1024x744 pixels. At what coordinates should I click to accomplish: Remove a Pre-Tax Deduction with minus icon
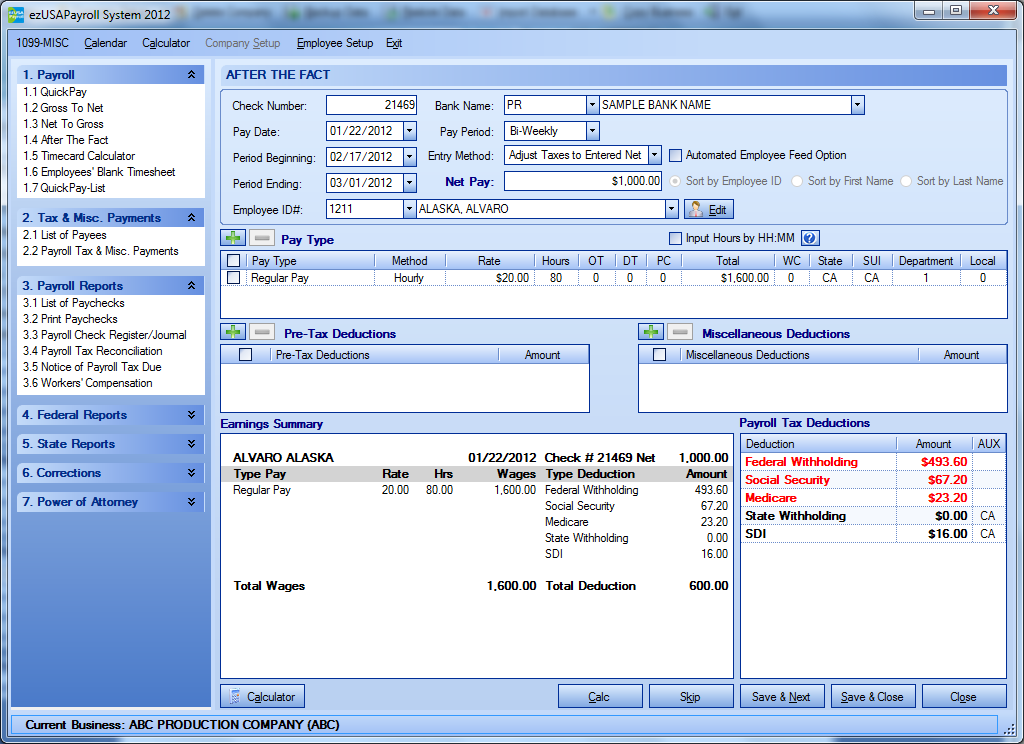(260, 332)
